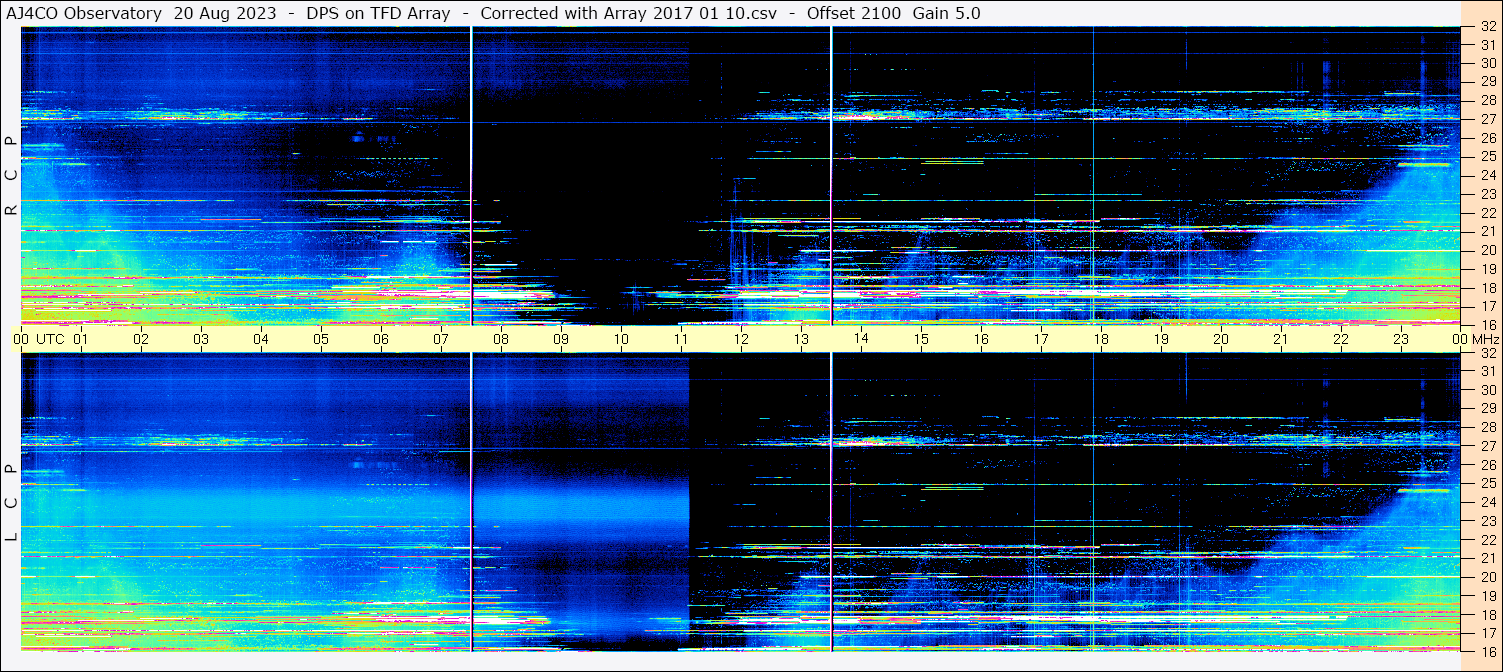The image size is (1503, 672).
Task: Click the 20 MHz label of RCP panel
Action: (x=1487, y=250)
